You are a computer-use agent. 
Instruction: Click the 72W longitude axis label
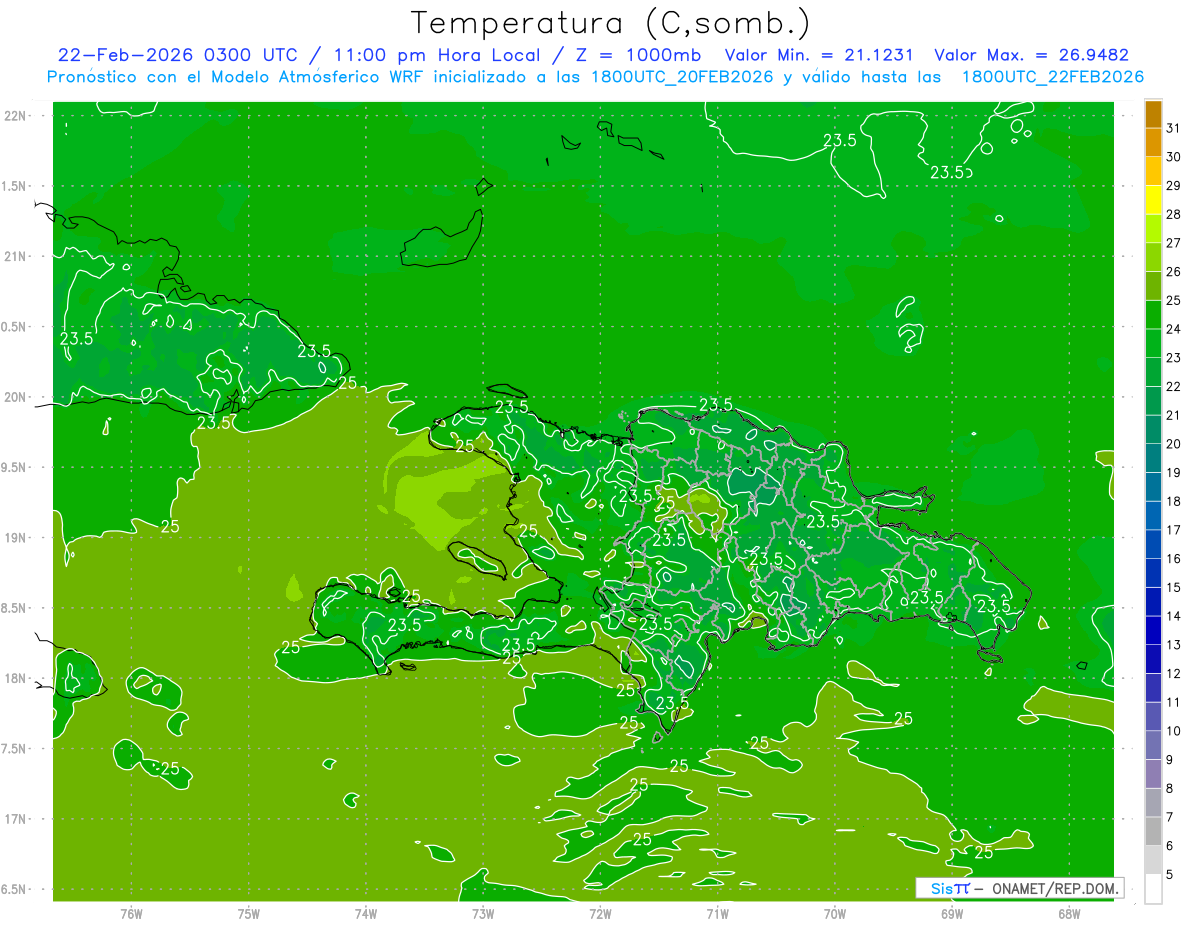point(600,913)
